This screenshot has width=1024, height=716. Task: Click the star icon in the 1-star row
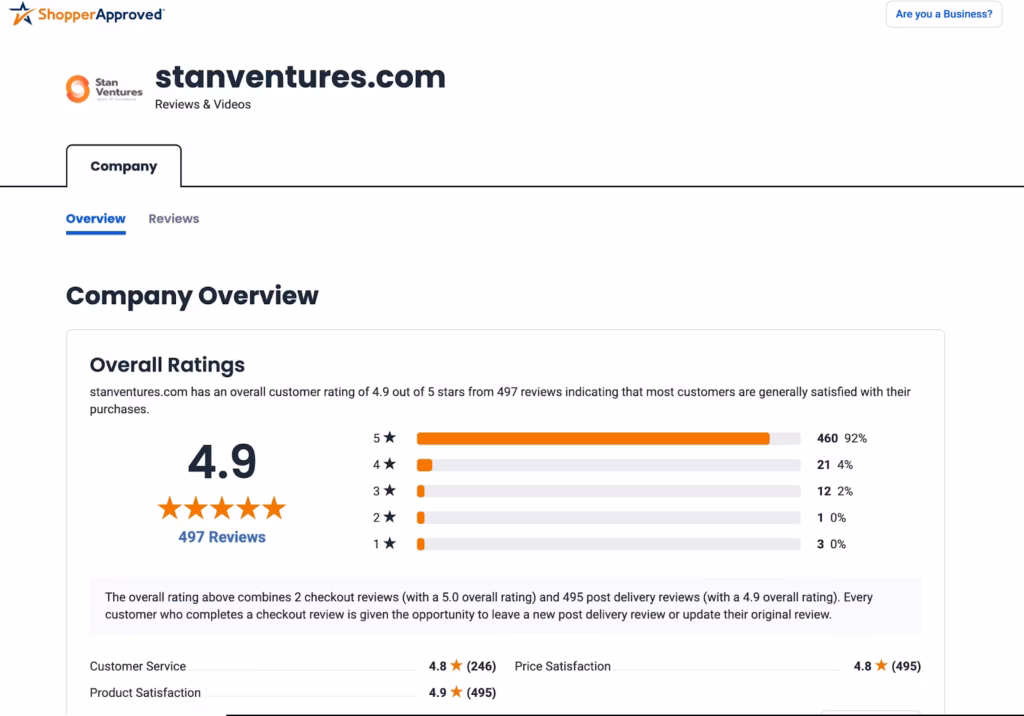tap(389, 544)
